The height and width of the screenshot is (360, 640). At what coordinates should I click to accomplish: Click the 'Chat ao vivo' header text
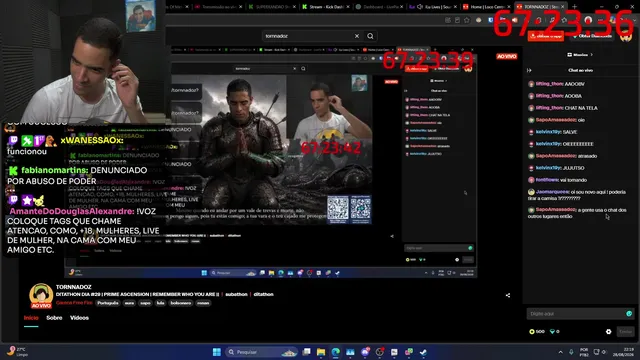(x=580, y=70)
